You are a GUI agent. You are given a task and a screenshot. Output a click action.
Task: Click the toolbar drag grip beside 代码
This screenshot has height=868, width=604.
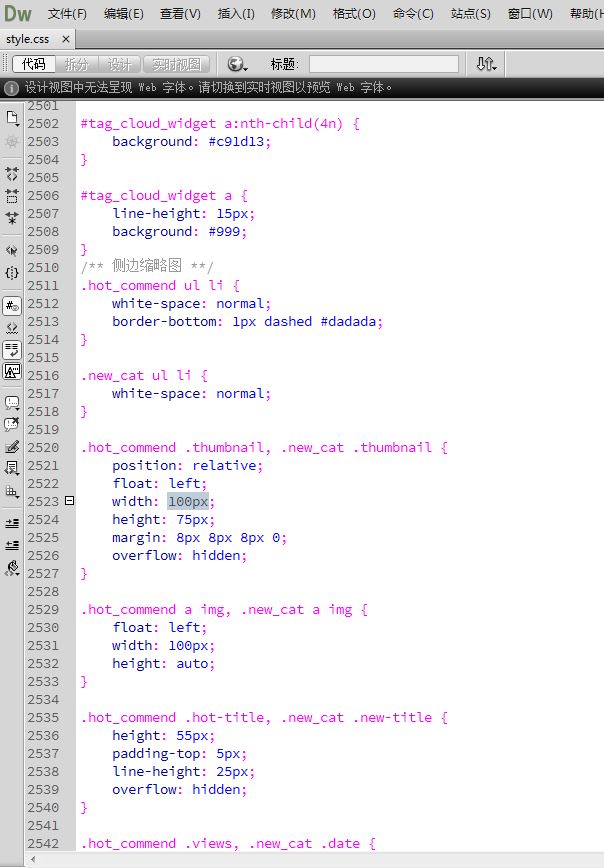(6, 64)
